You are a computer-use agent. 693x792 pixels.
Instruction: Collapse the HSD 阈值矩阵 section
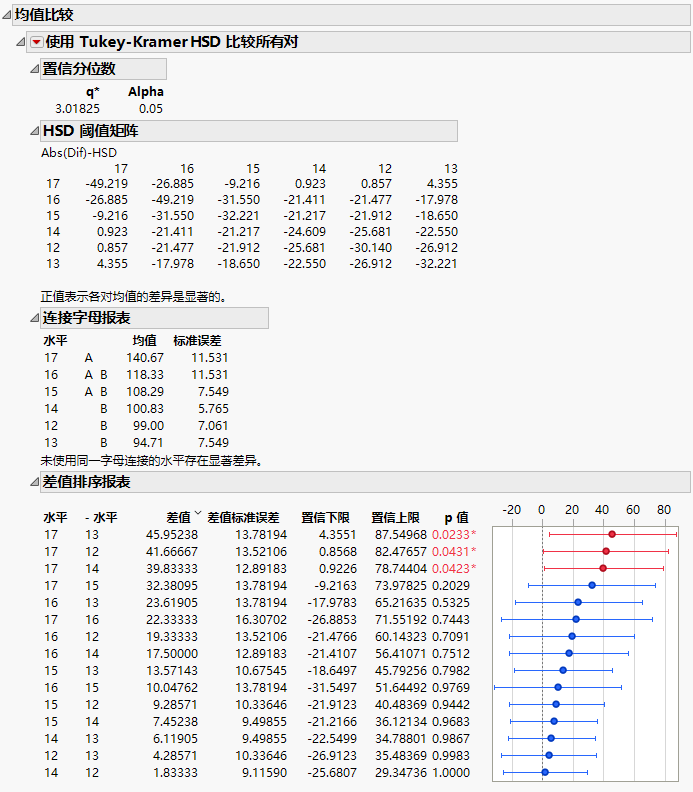[33, 132]
